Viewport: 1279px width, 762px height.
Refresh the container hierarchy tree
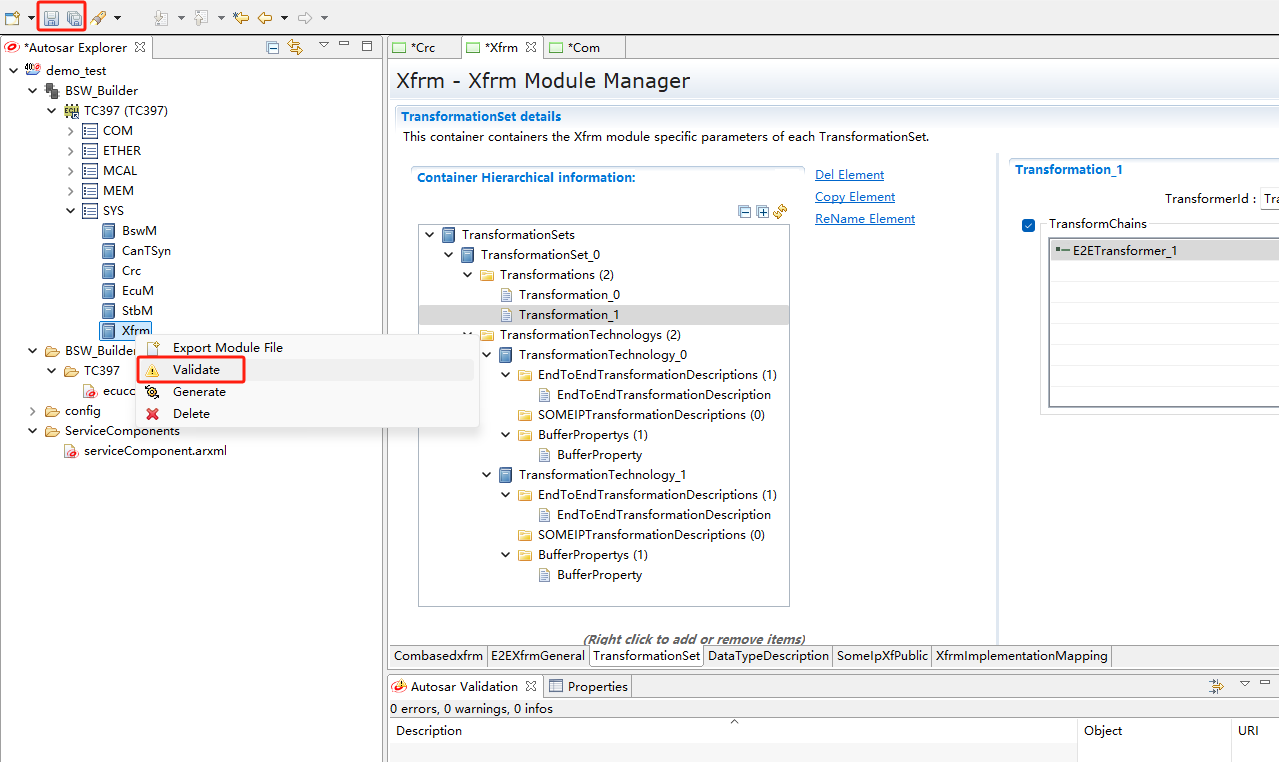(780, 212)
